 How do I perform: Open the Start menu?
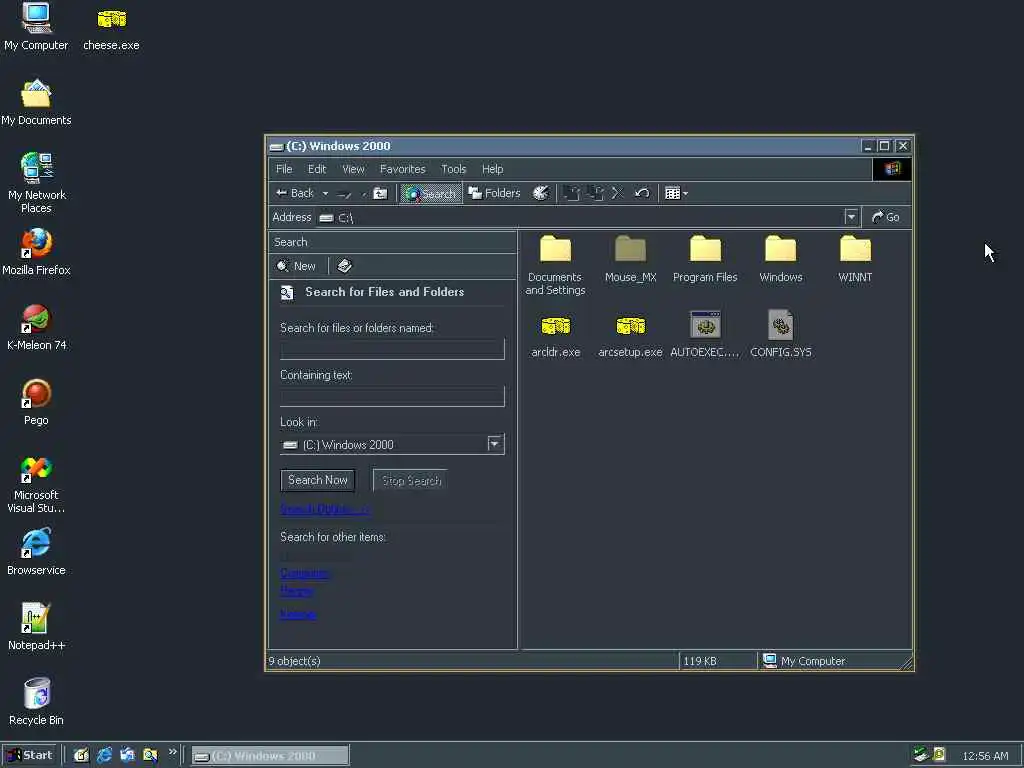click(x=29, y=756)
